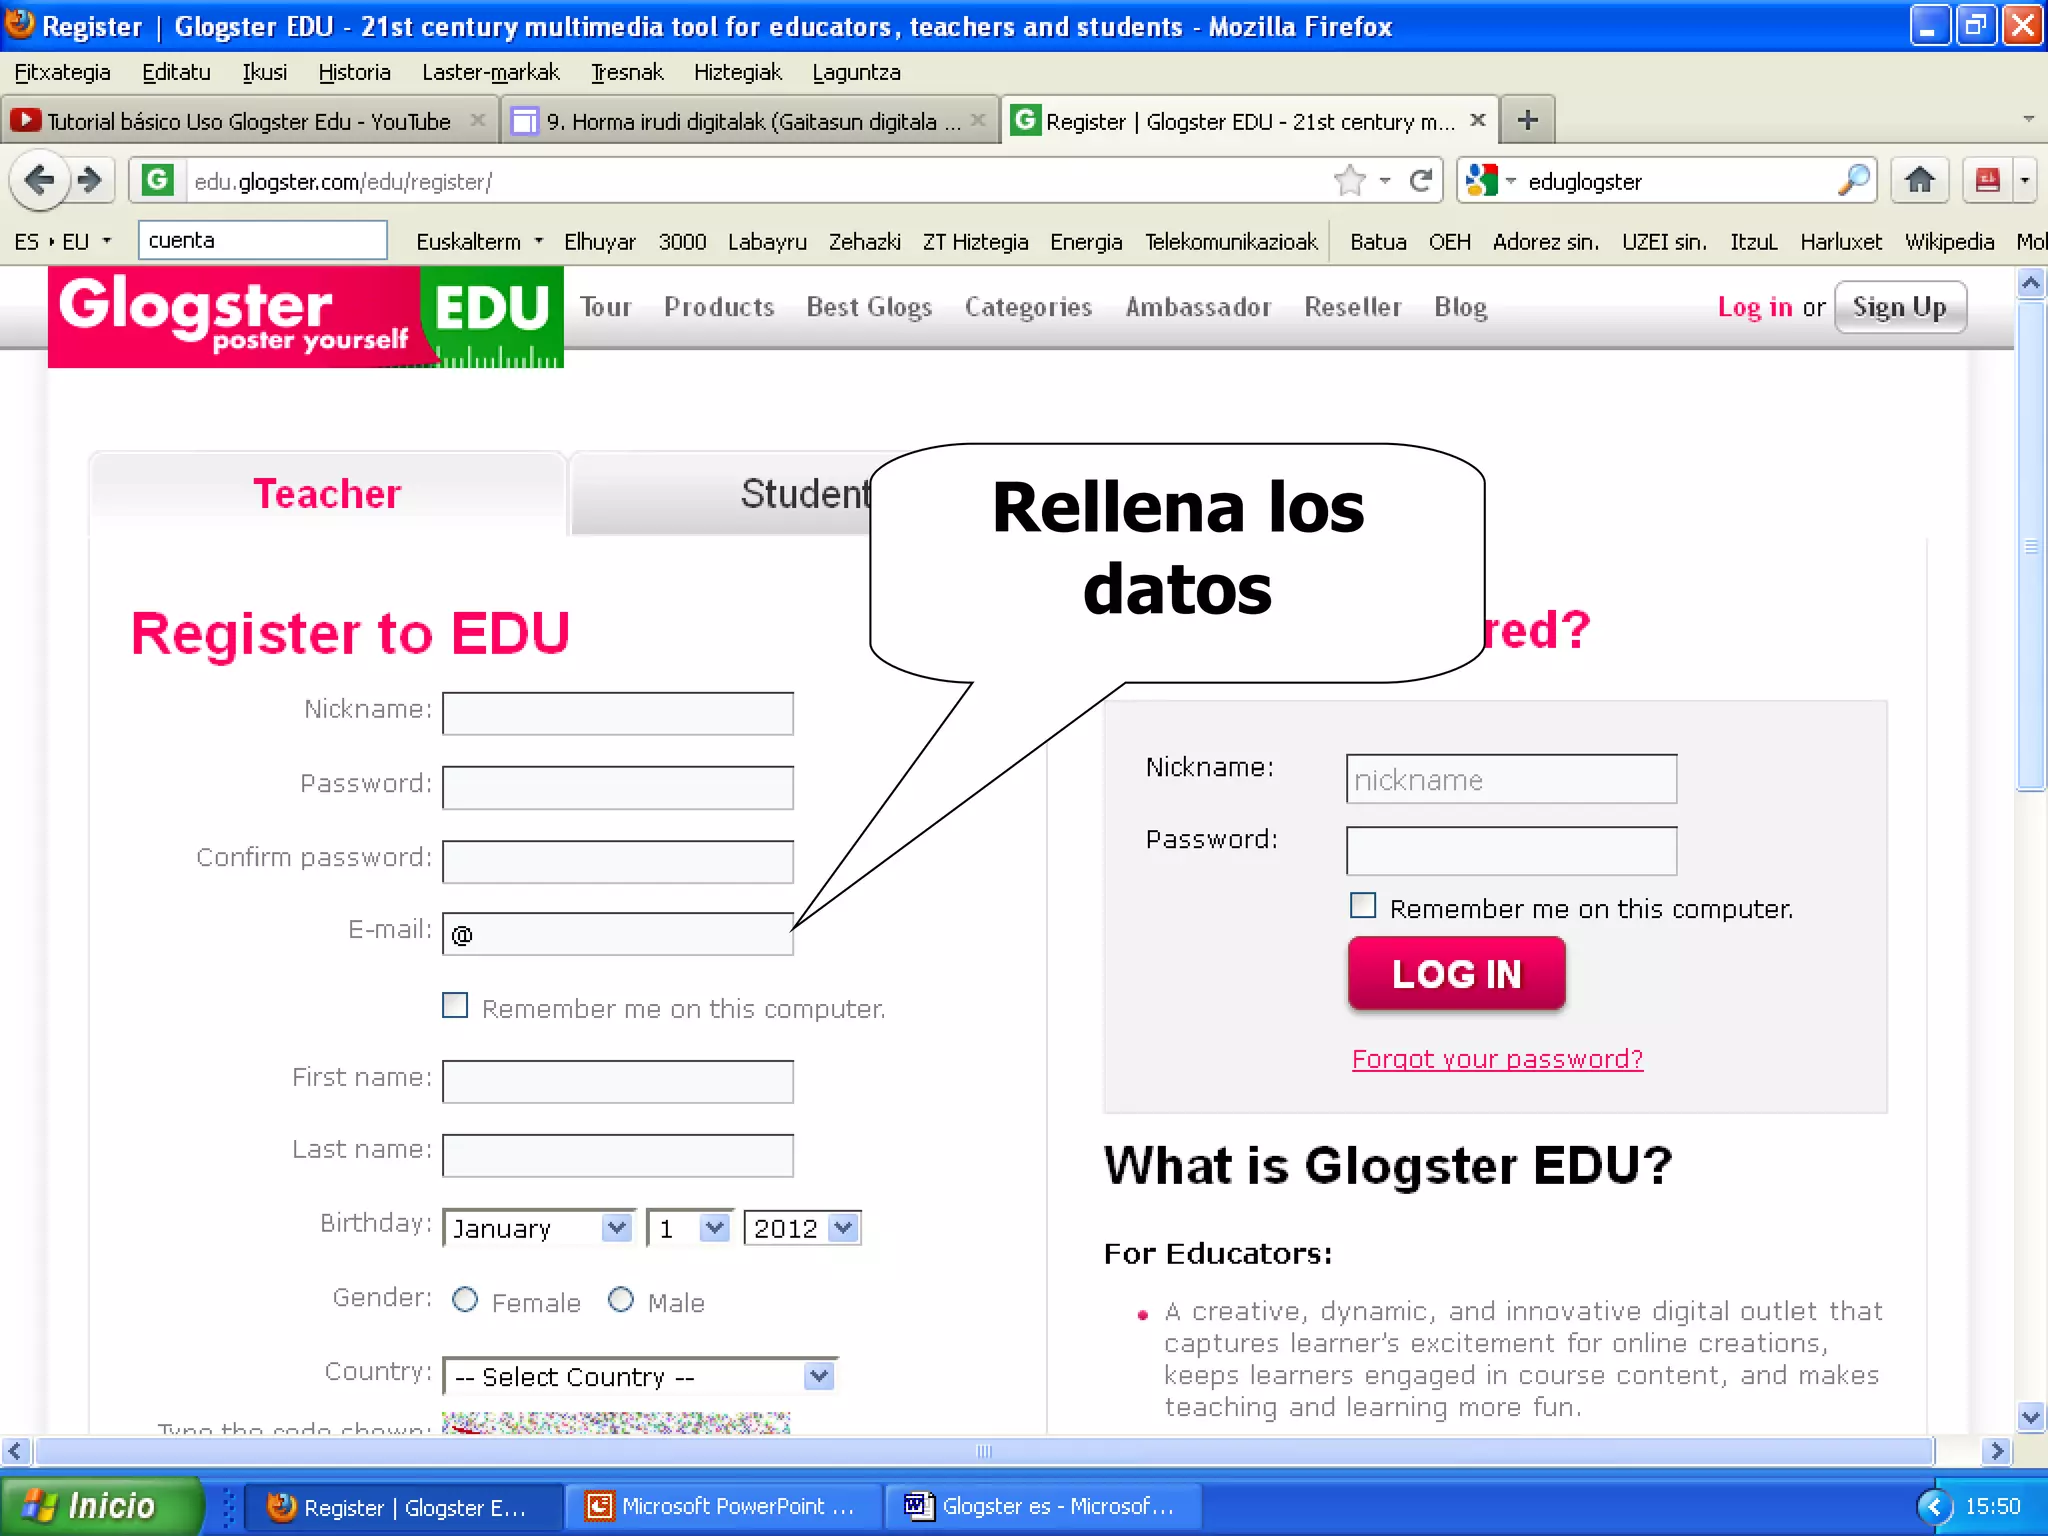Click the horizontal scrollbar thumb
The width and height of the screenshot is (2048, 1536).
(x=984, y=1450)
